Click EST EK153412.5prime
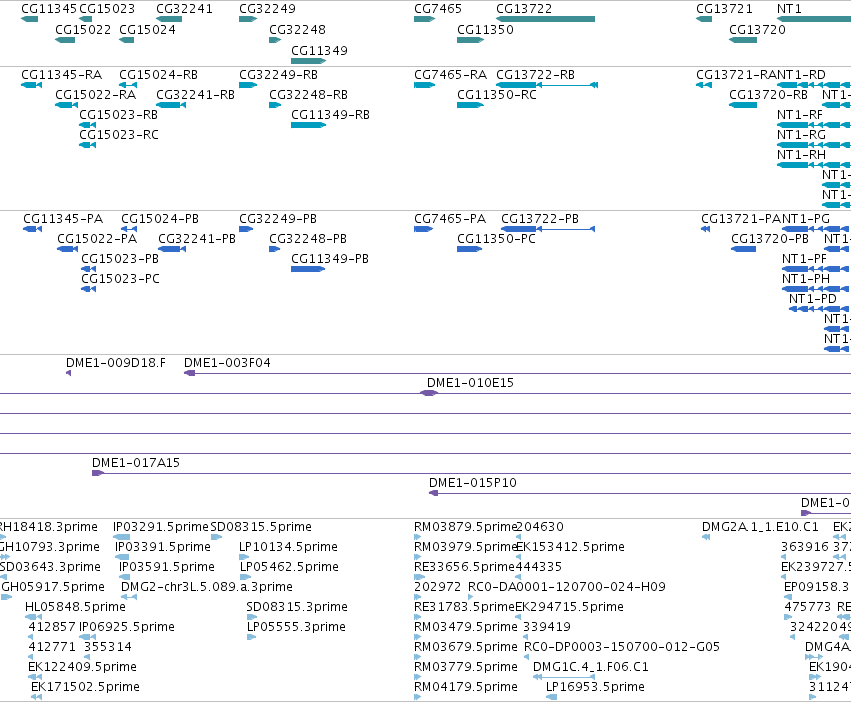Image resolution: width=851 pixels, height=702 pixels. [x=518, y=557]
